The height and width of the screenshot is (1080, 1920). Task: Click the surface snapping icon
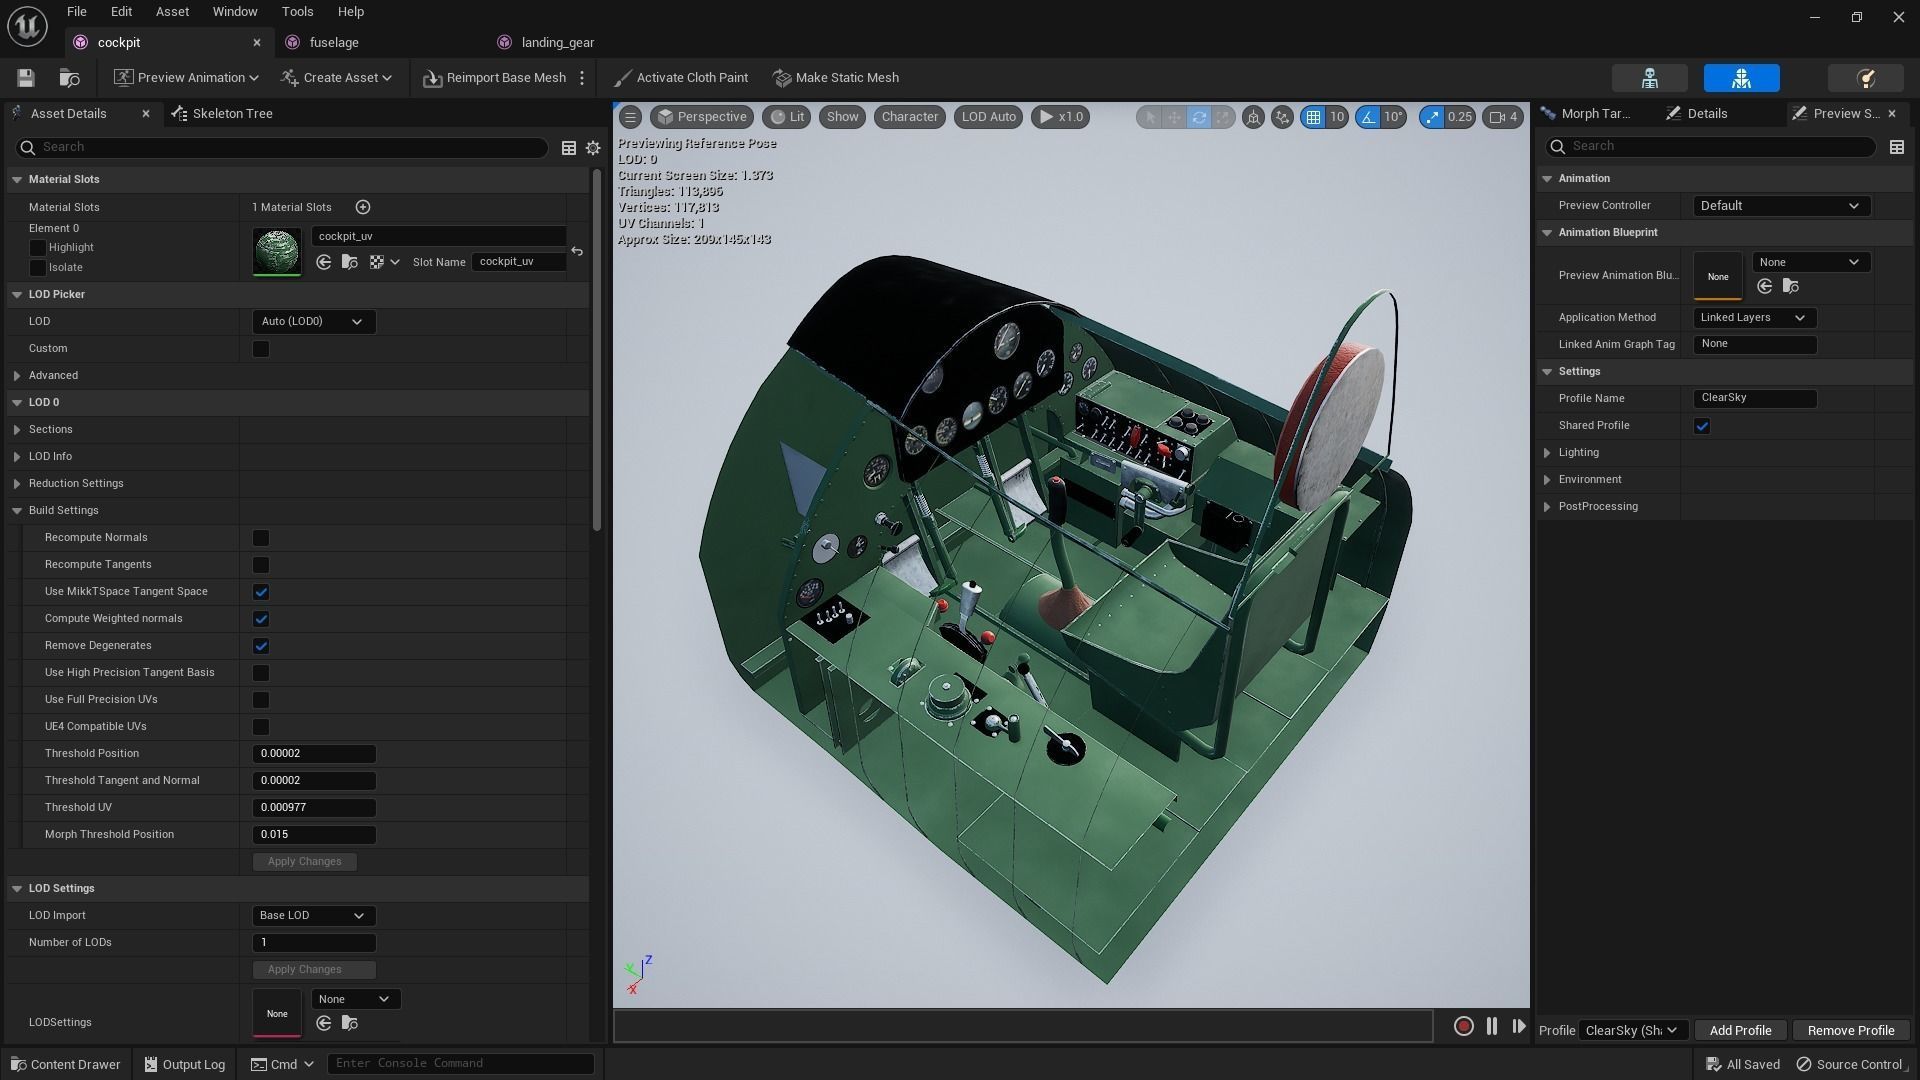(x=1282, y=117)
